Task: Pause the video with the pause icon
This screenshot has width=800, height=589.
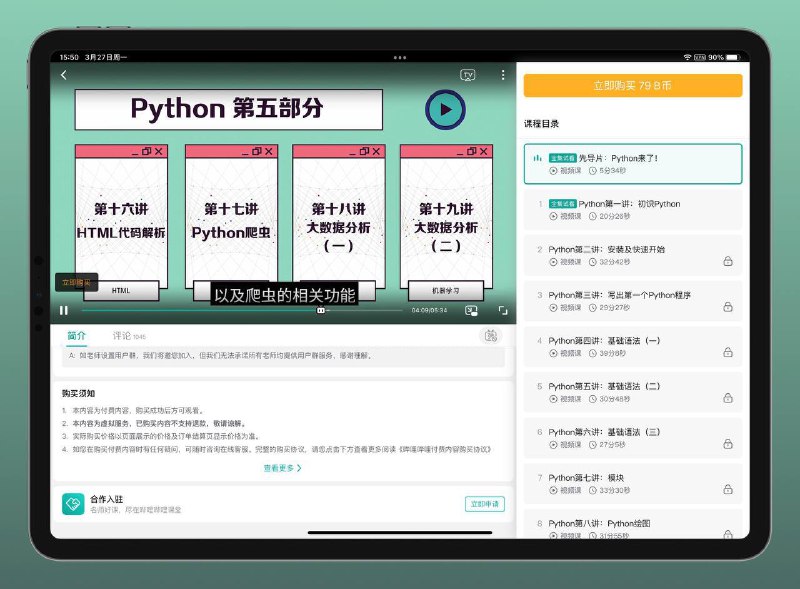Action: pyautogui.click(x=63, y=310)
